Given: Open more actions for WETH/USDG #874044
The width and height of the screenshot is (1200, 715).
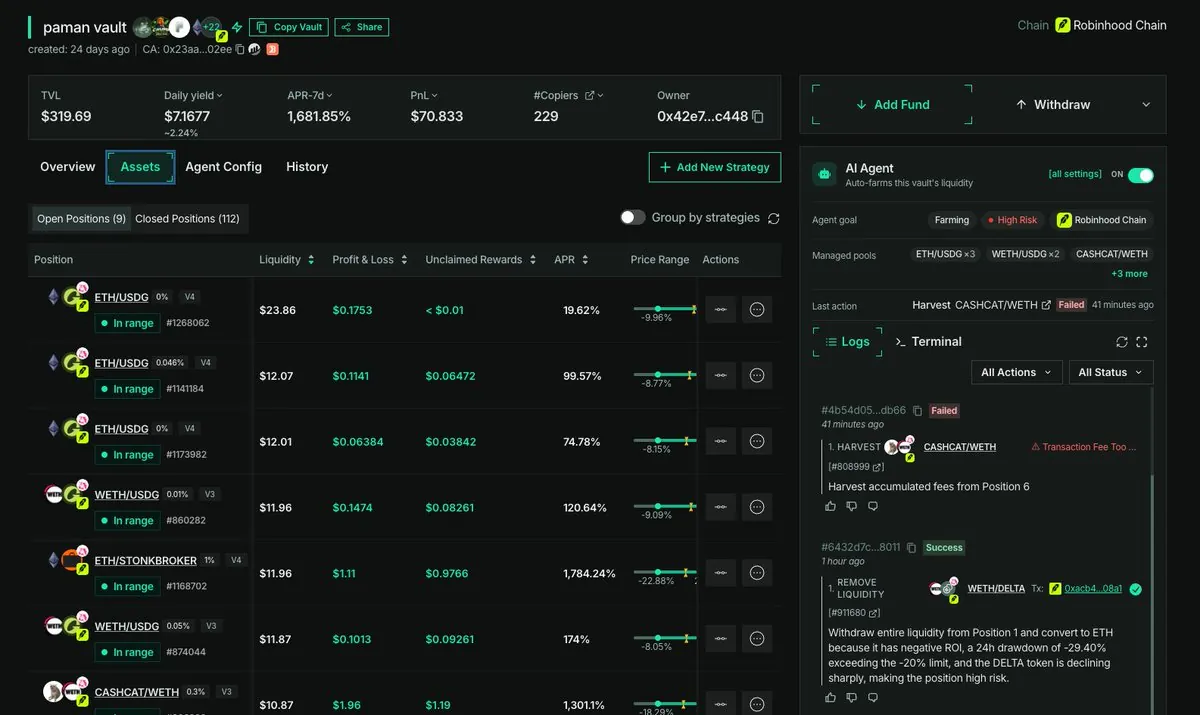Looking at the screenshot, I should point(757,639).
